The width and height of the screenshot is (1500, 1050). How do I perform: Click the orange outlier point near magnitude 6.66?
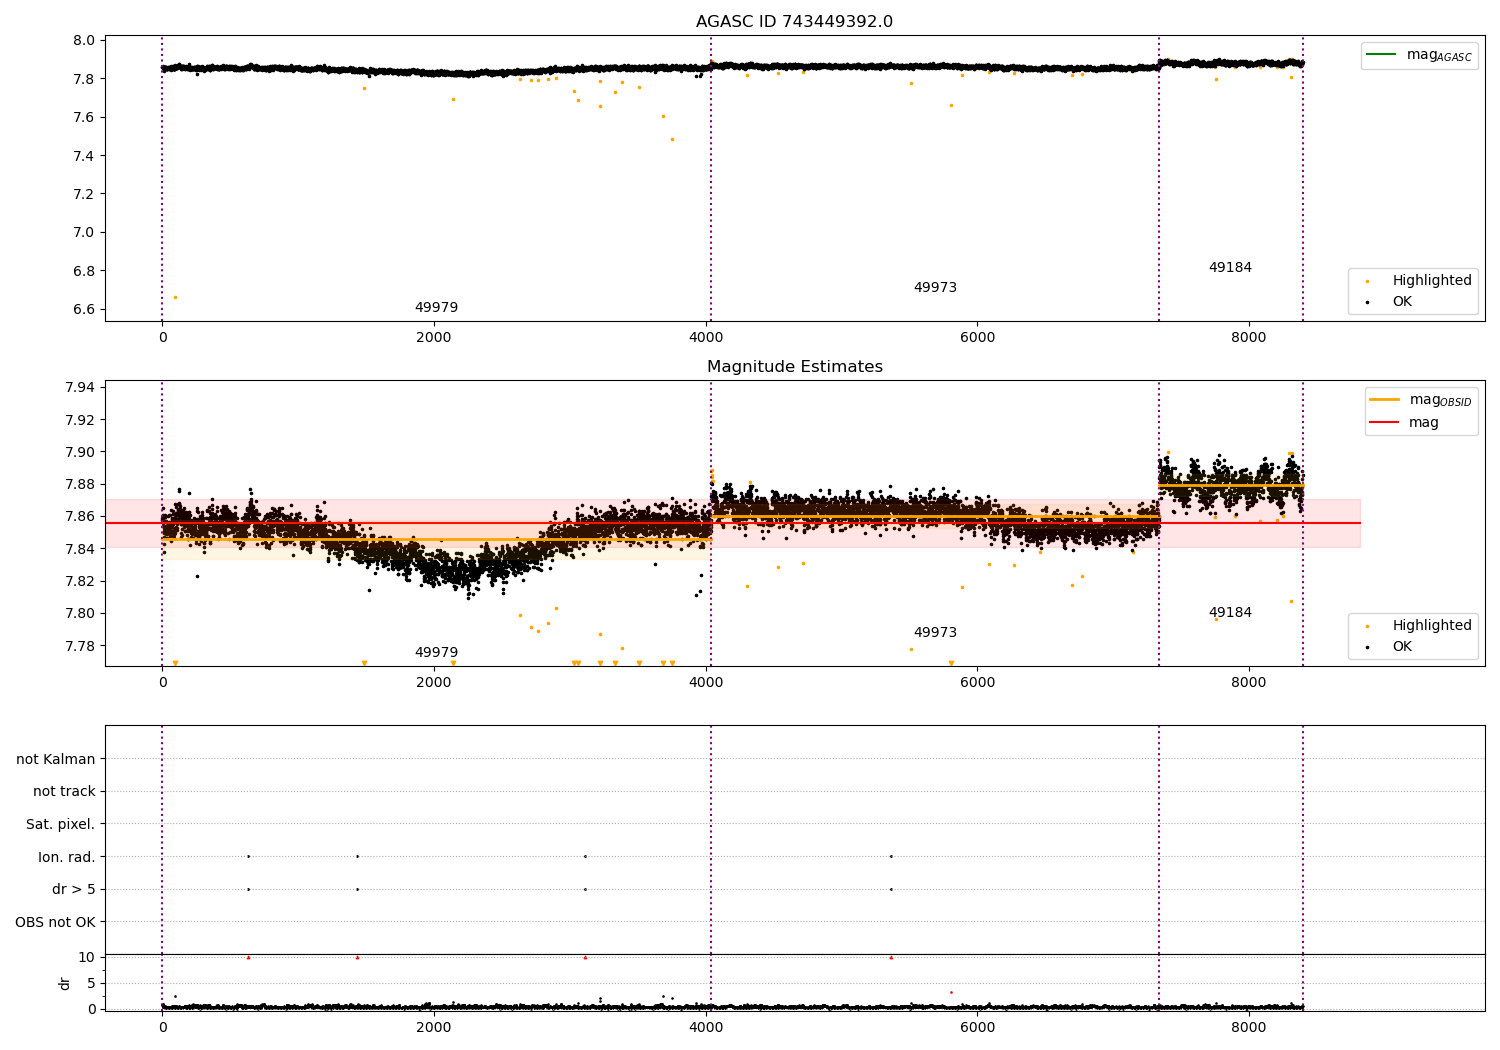coord(175,297)
